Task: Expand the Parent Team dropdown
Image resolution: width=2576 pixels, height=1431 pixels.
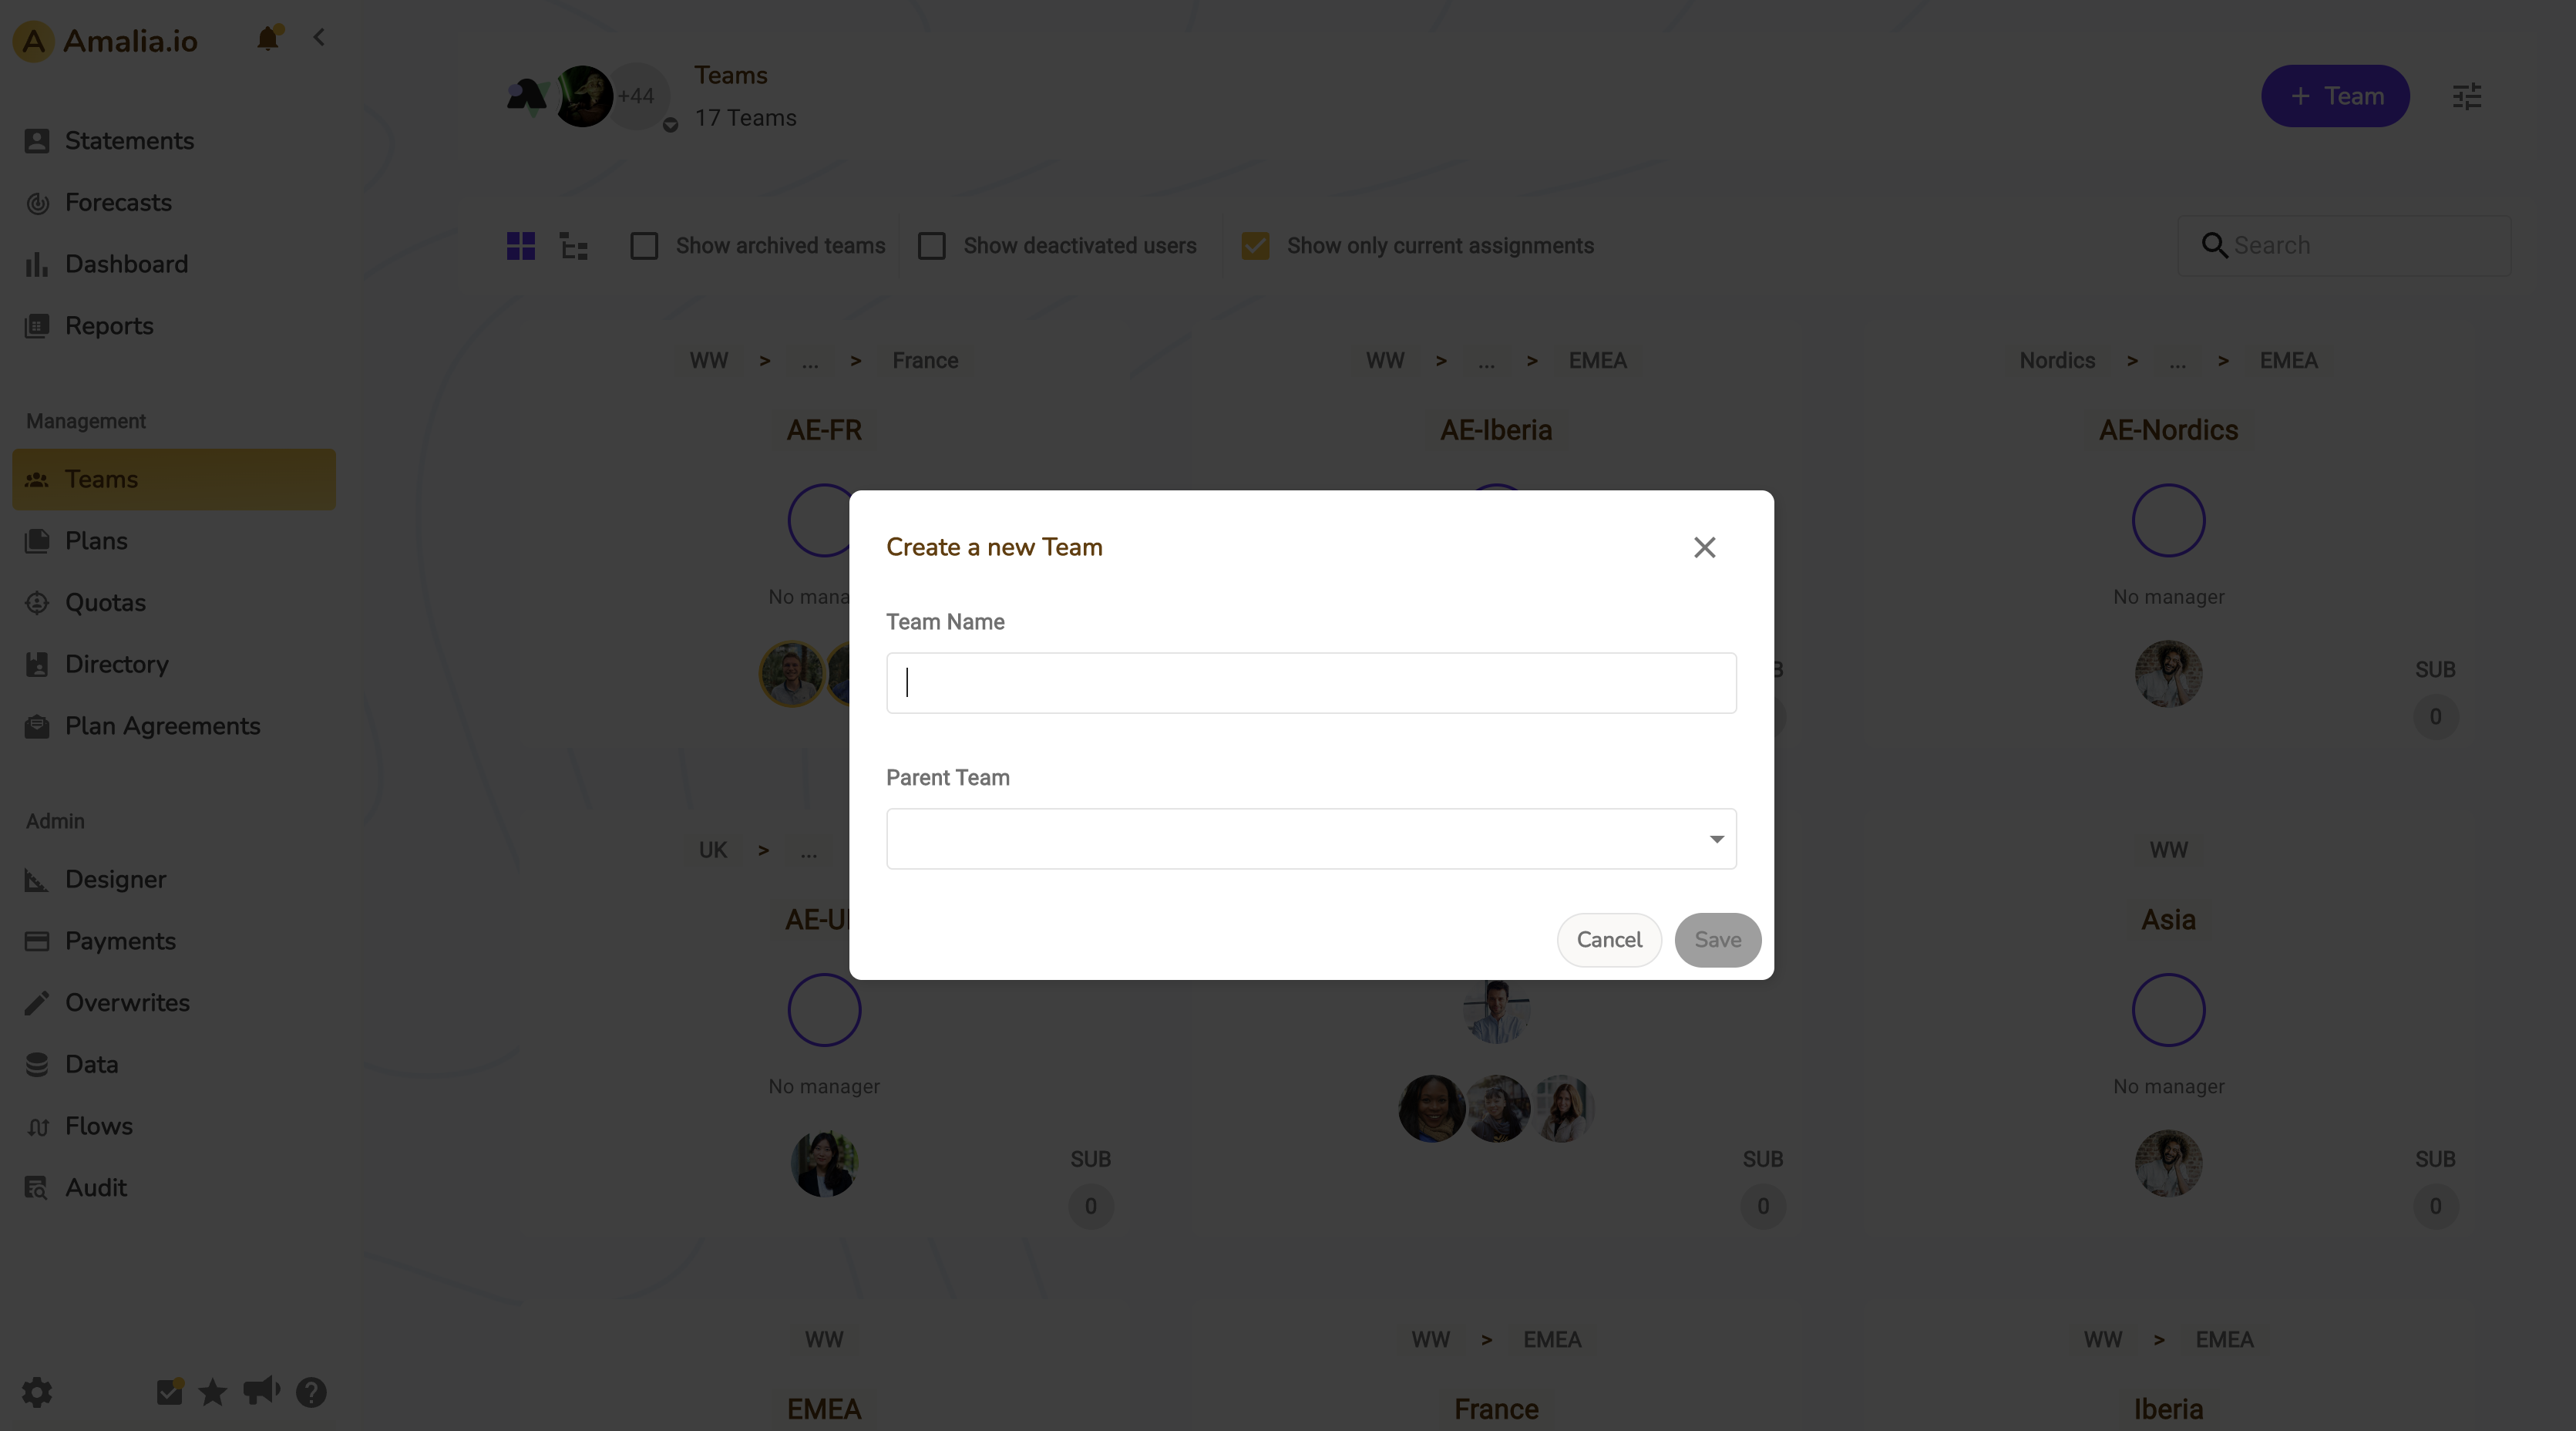Action: click(1311, 839)
